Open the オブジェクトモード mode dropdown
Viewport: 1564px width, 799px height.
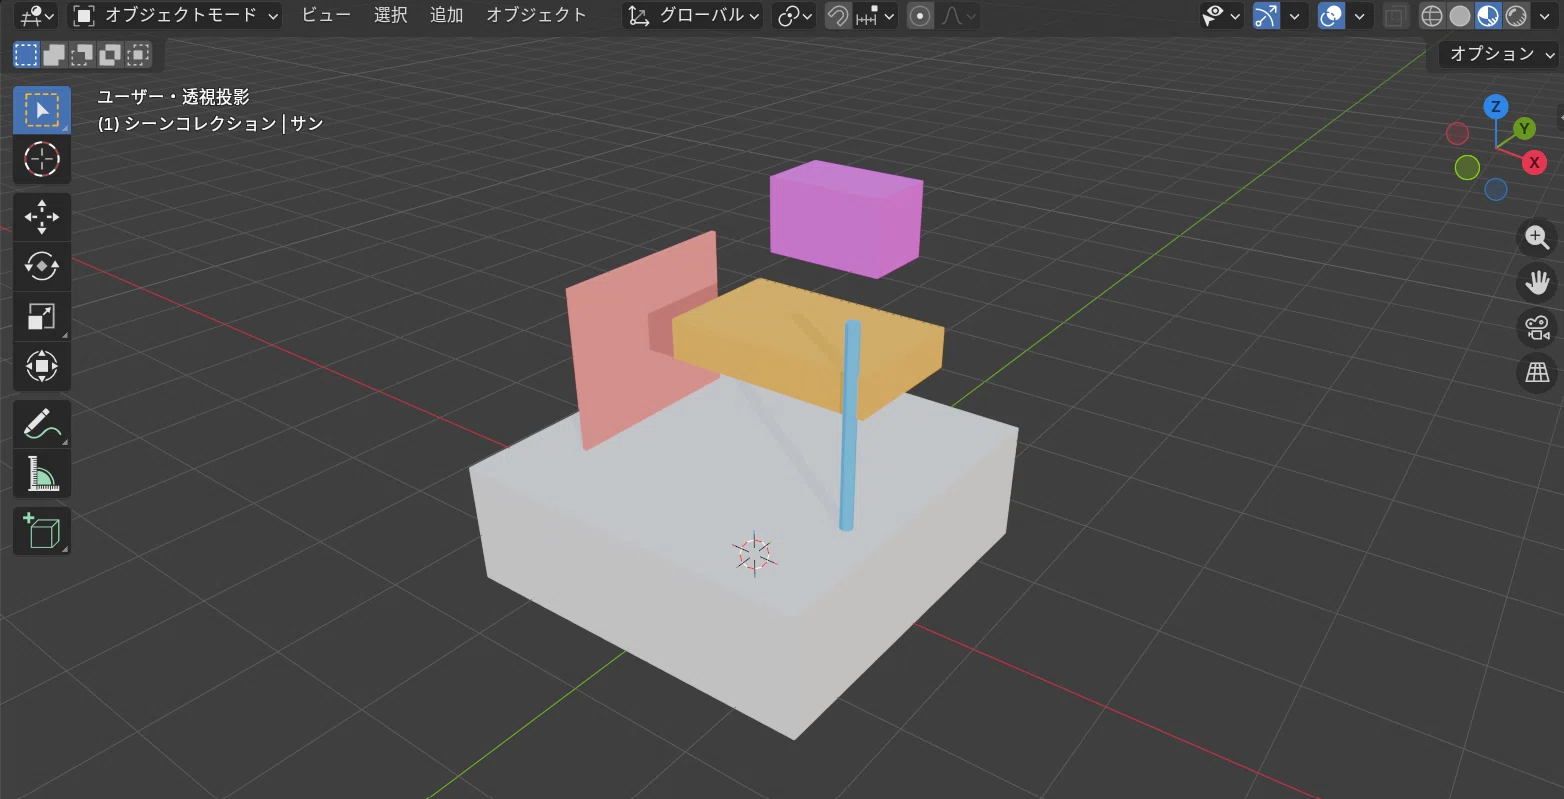tap(176, 16)
